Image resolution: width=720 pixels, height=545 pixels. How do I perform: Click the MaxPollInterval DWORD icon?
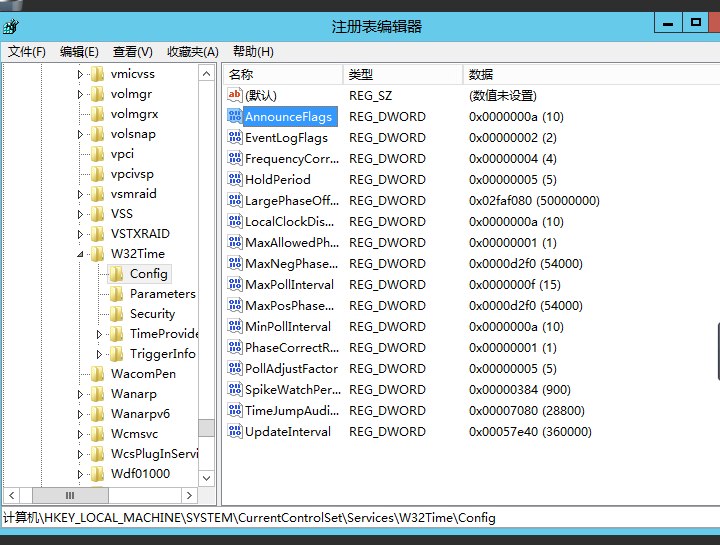(x=235, y=285)
